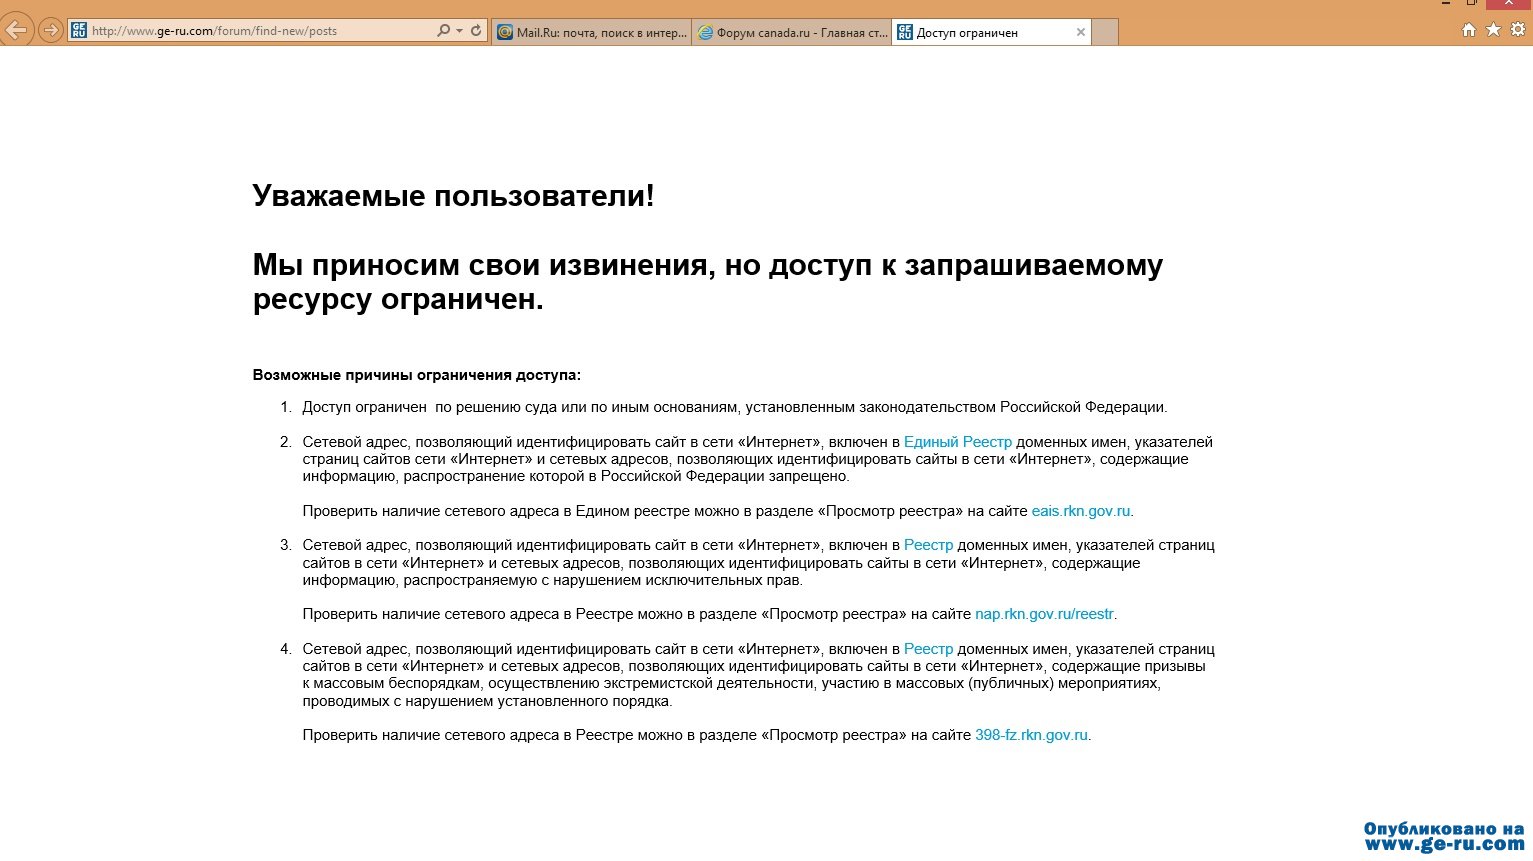
Task: Refresh the page with the reload icon
Action: coord(476,31)
